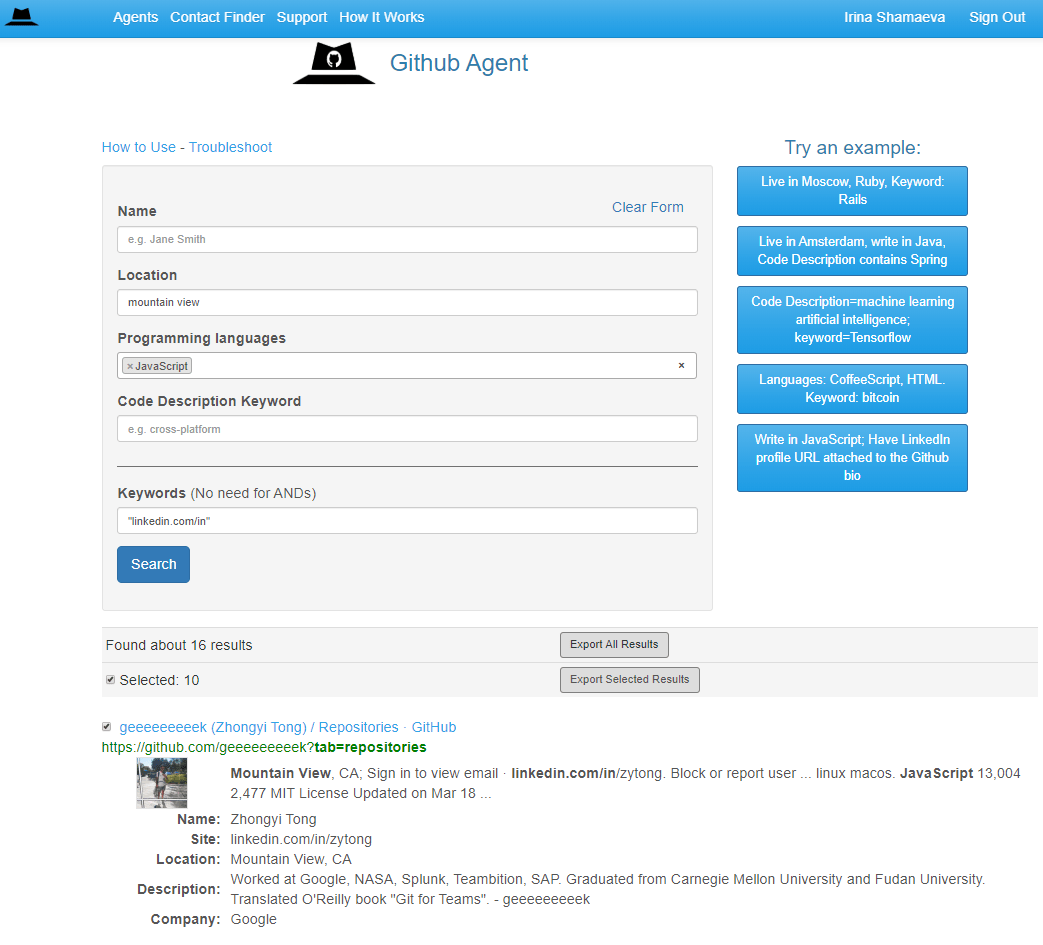
Task: Click the Octocat logo beside Github Agent title
Action: click(x=334, y=62)
